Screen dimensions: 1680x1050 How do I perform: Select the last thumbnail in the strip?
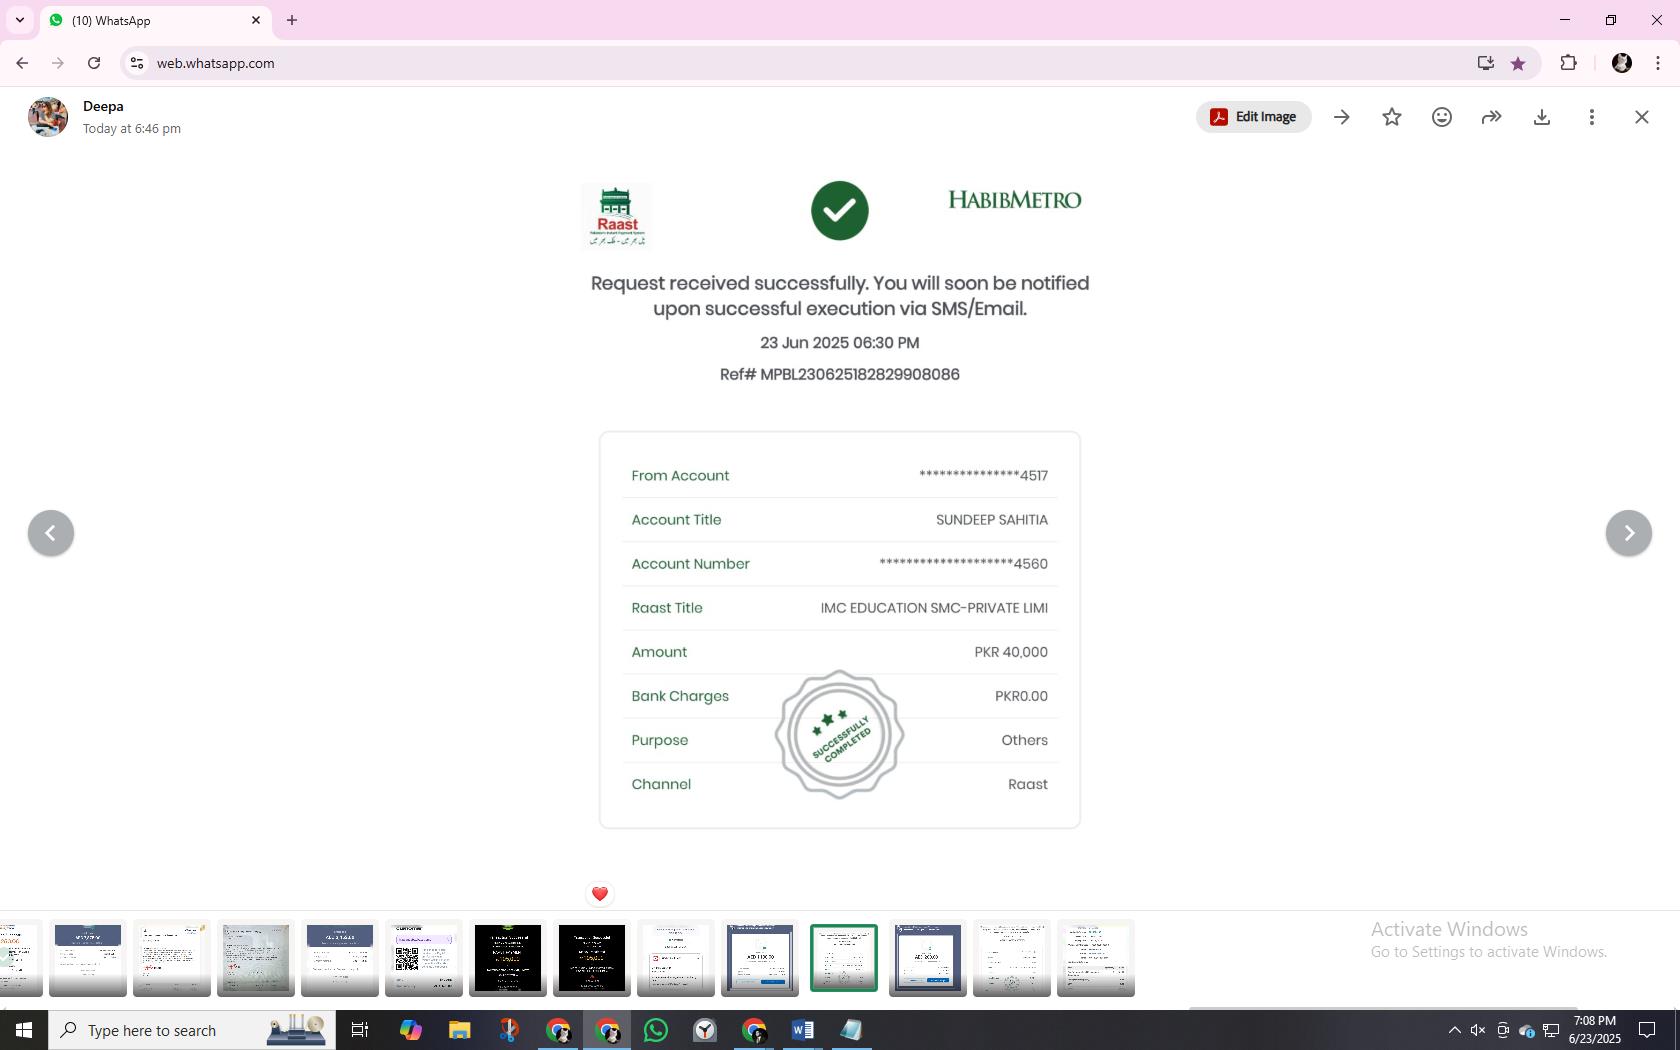click(1096, 958)
